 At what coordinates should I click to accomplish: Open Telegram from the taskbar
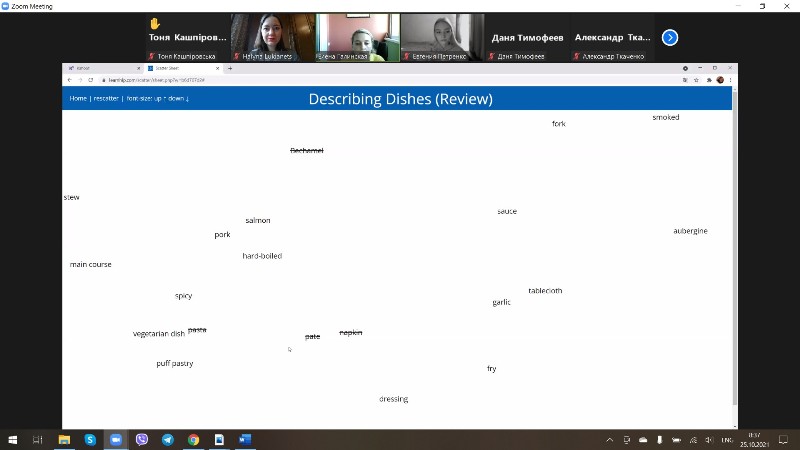point(167,439)
